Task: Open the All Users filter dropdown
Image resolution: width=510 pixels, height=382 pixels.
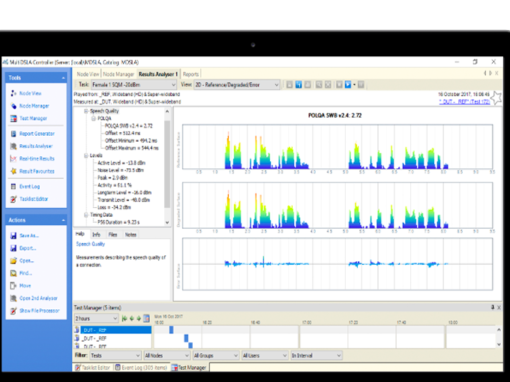Action: [x=265, y=356]
